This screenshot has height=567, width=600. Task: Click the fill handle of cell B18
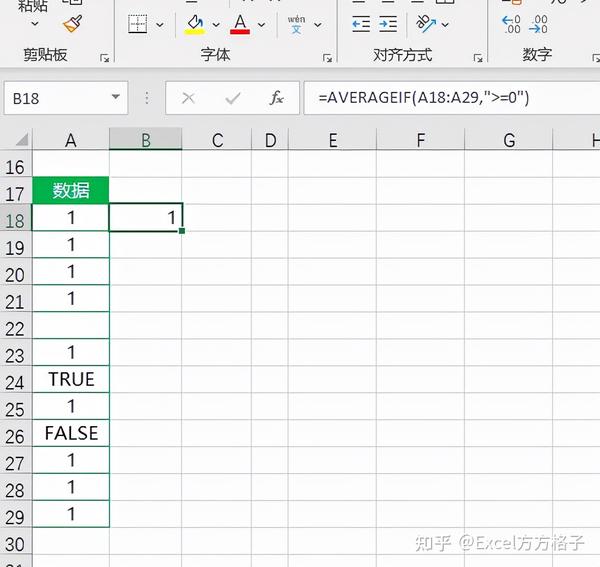coord(182,231)
